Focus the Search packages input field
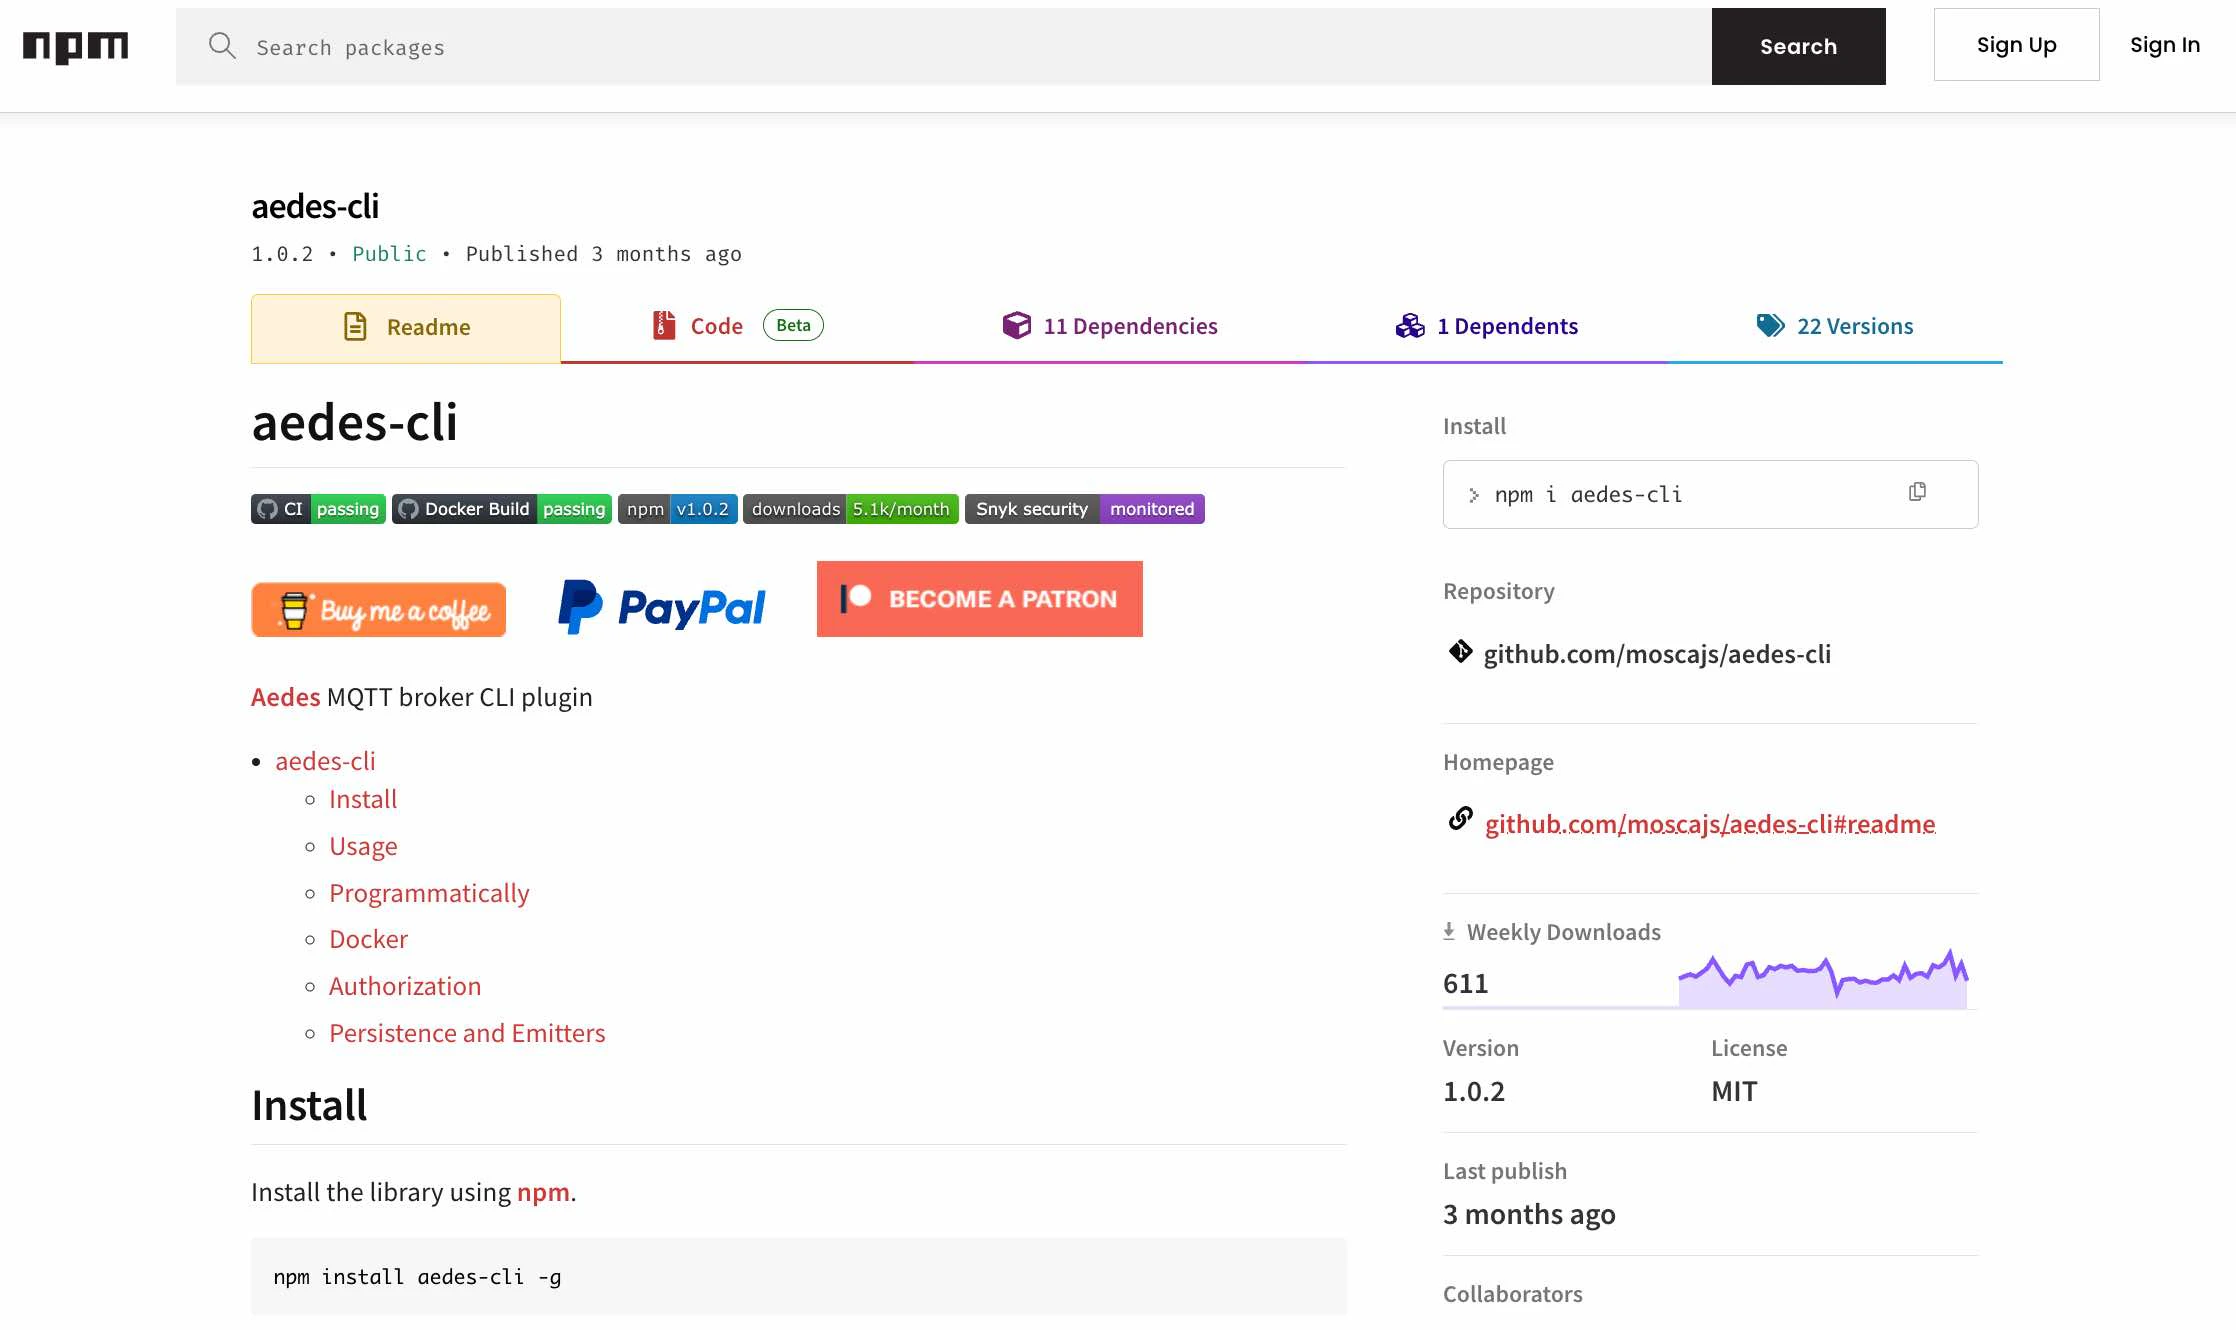Viewport: 2236px width, 1330px height. (944, 47)
